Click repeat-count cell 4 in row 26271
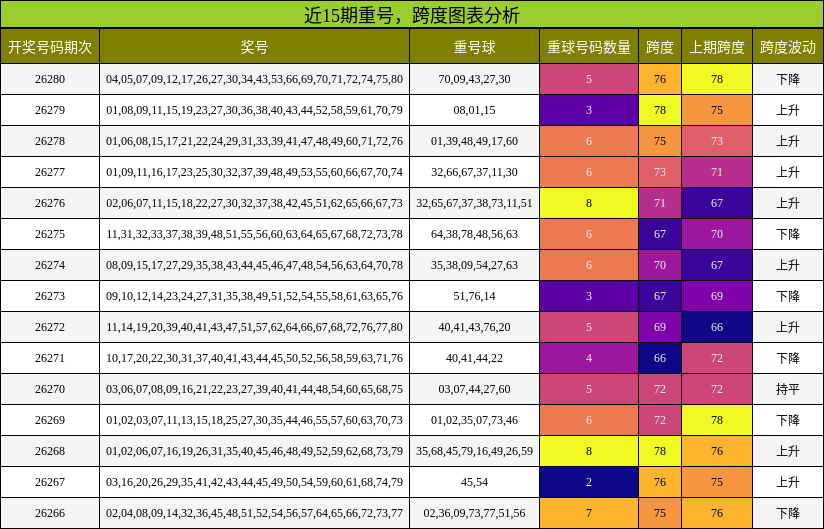This screenshot has height=529, width=824. tap(589, 358)
